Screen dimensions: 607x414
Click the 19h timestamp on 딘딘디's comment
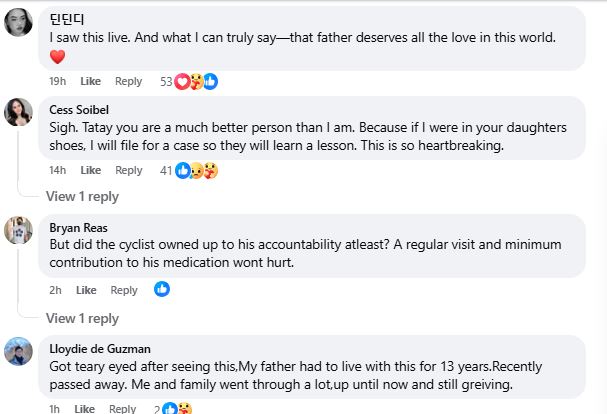pos(57,81)
